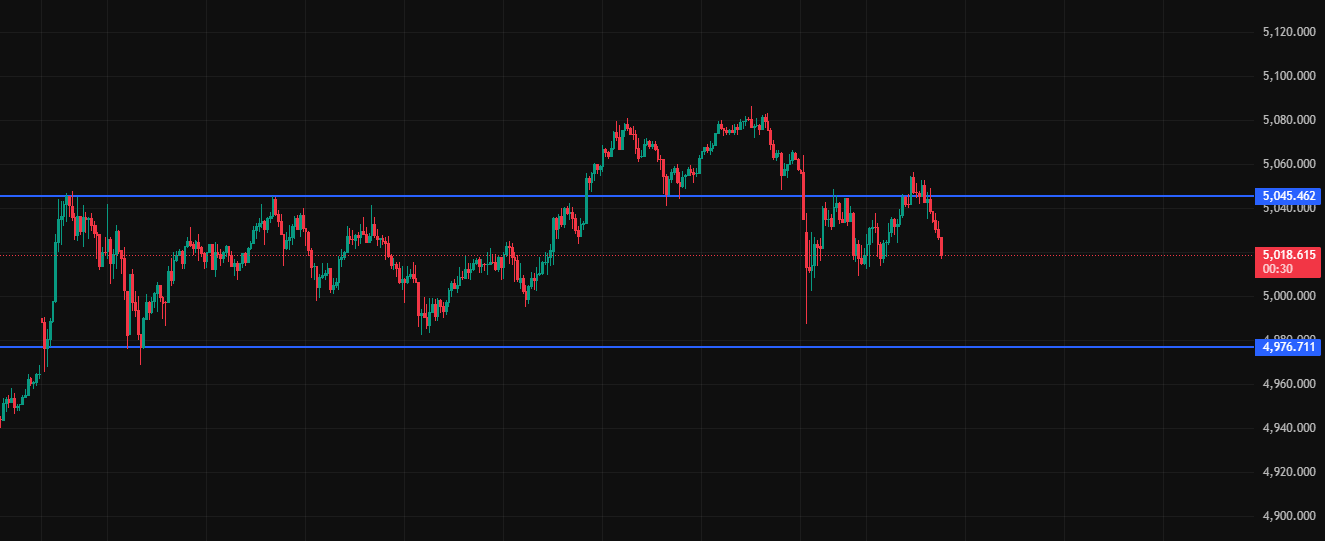Viewport: 1325px width, 541px height.
Task: Select the lower blue horizontal line
Action: (x=600, y=347)
